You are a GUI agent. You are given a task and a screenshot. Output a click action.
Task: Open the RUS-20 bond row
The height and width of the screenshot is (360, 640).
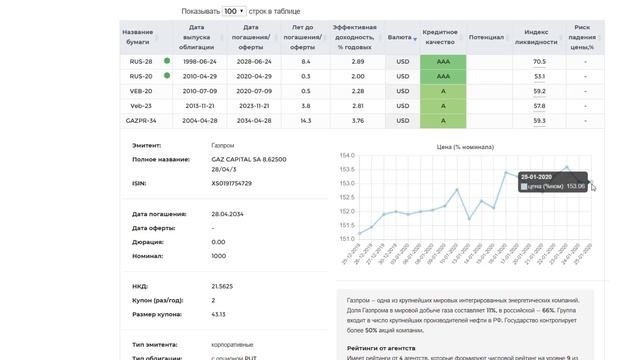(362, 76)
